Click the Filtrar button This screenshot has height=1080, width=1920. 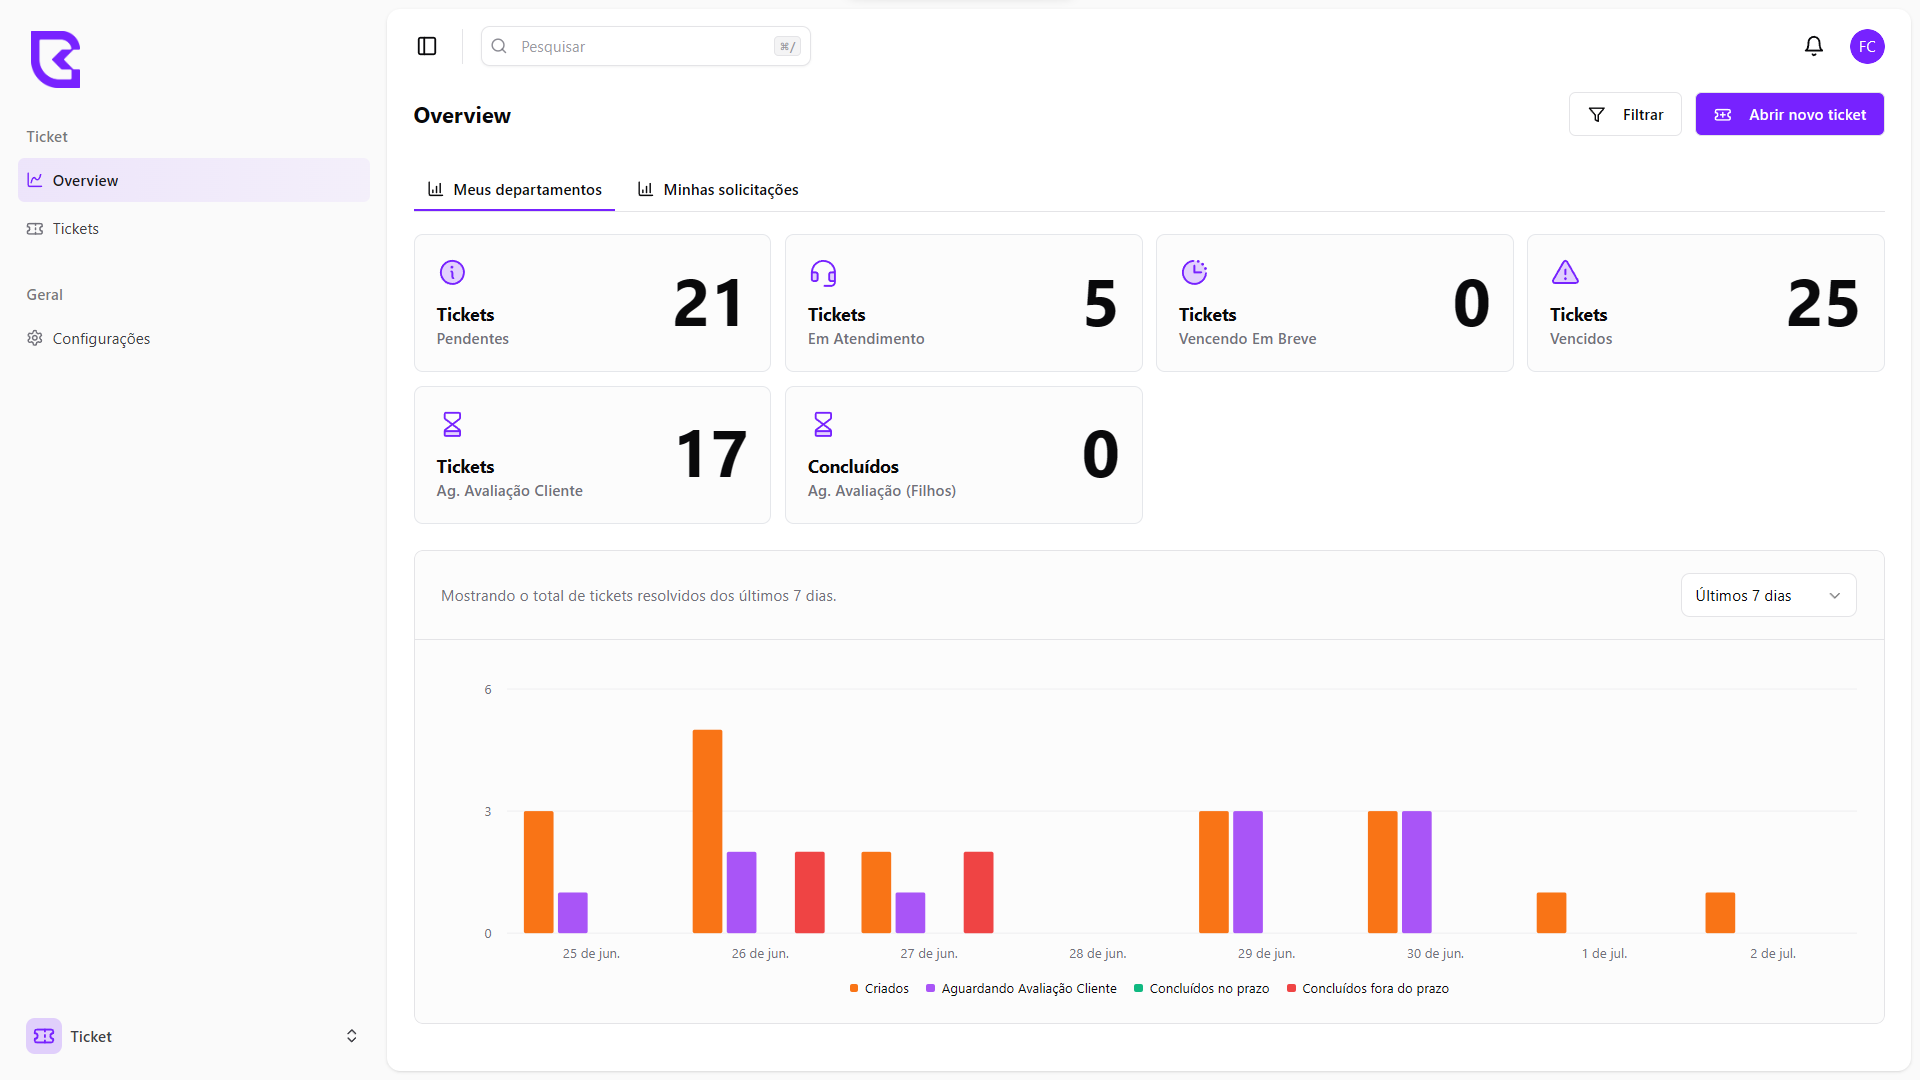pyautogui.click(x=1625, y=114)
